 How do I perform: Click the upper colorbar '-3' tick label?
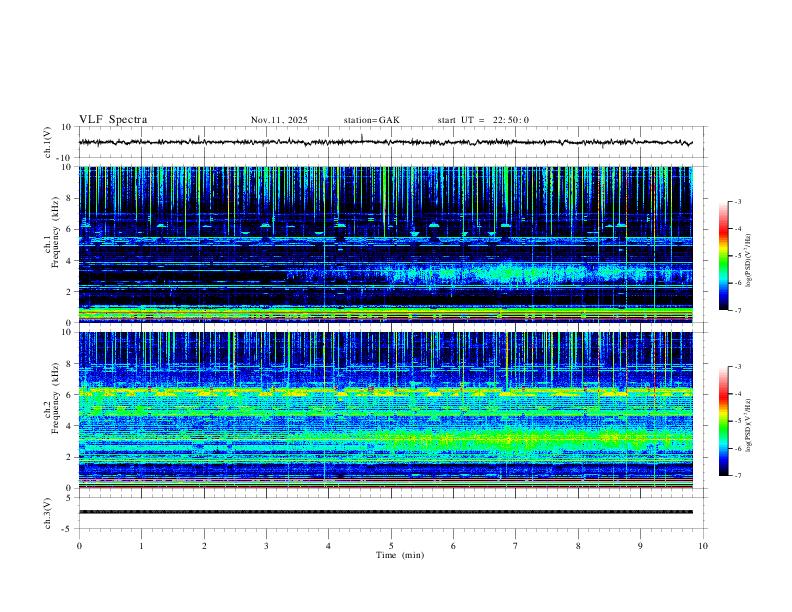[x=737, y=201]
